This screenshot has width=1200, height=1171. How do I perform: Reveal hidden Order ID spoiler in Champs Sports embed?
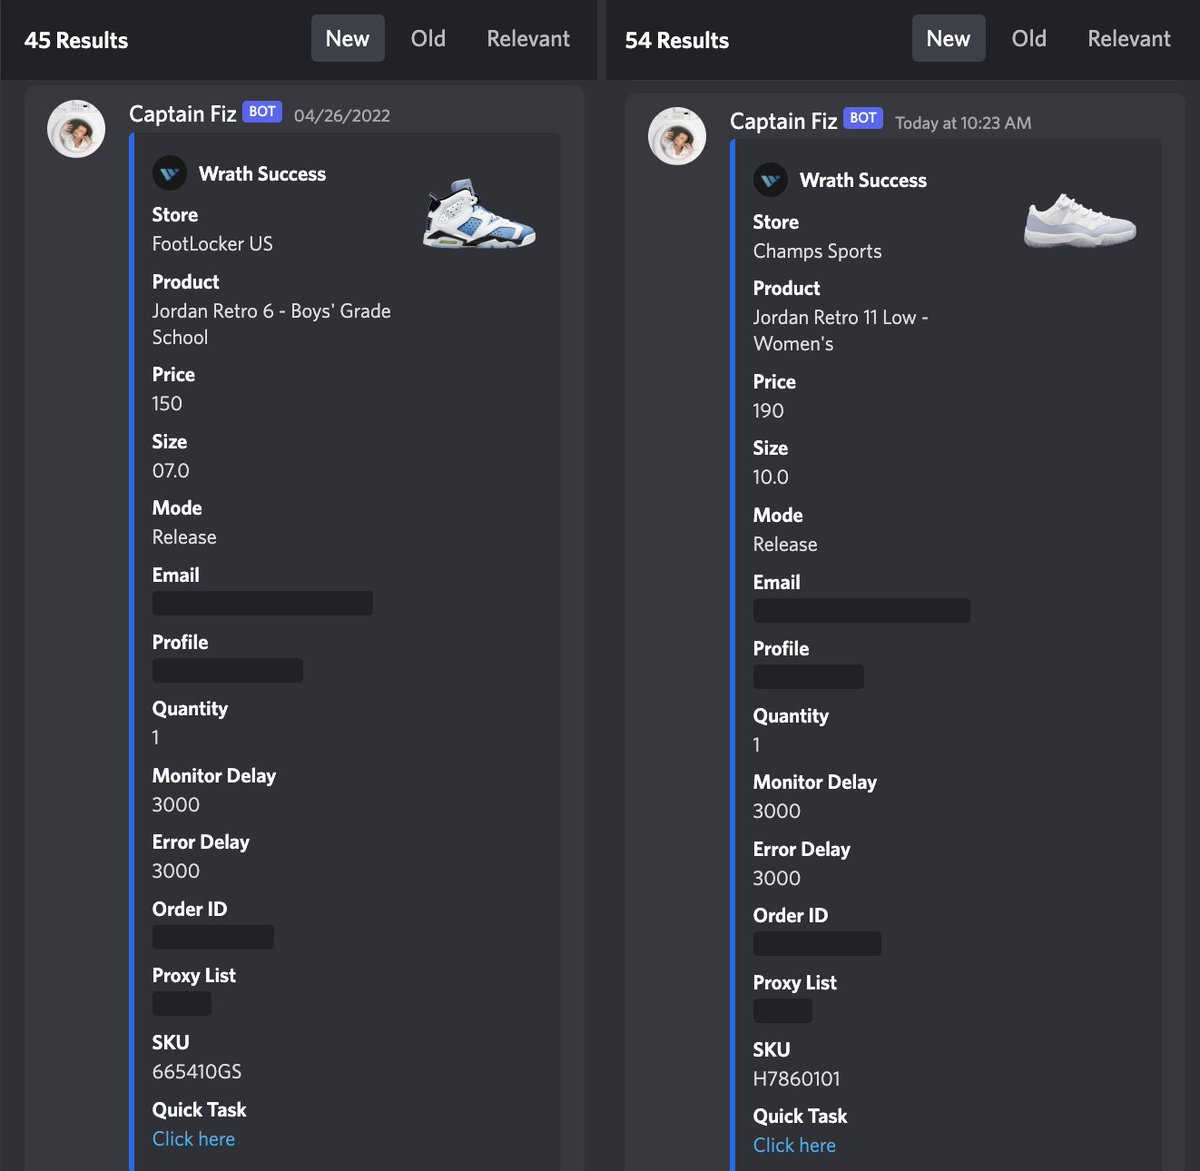click(817, 943)
